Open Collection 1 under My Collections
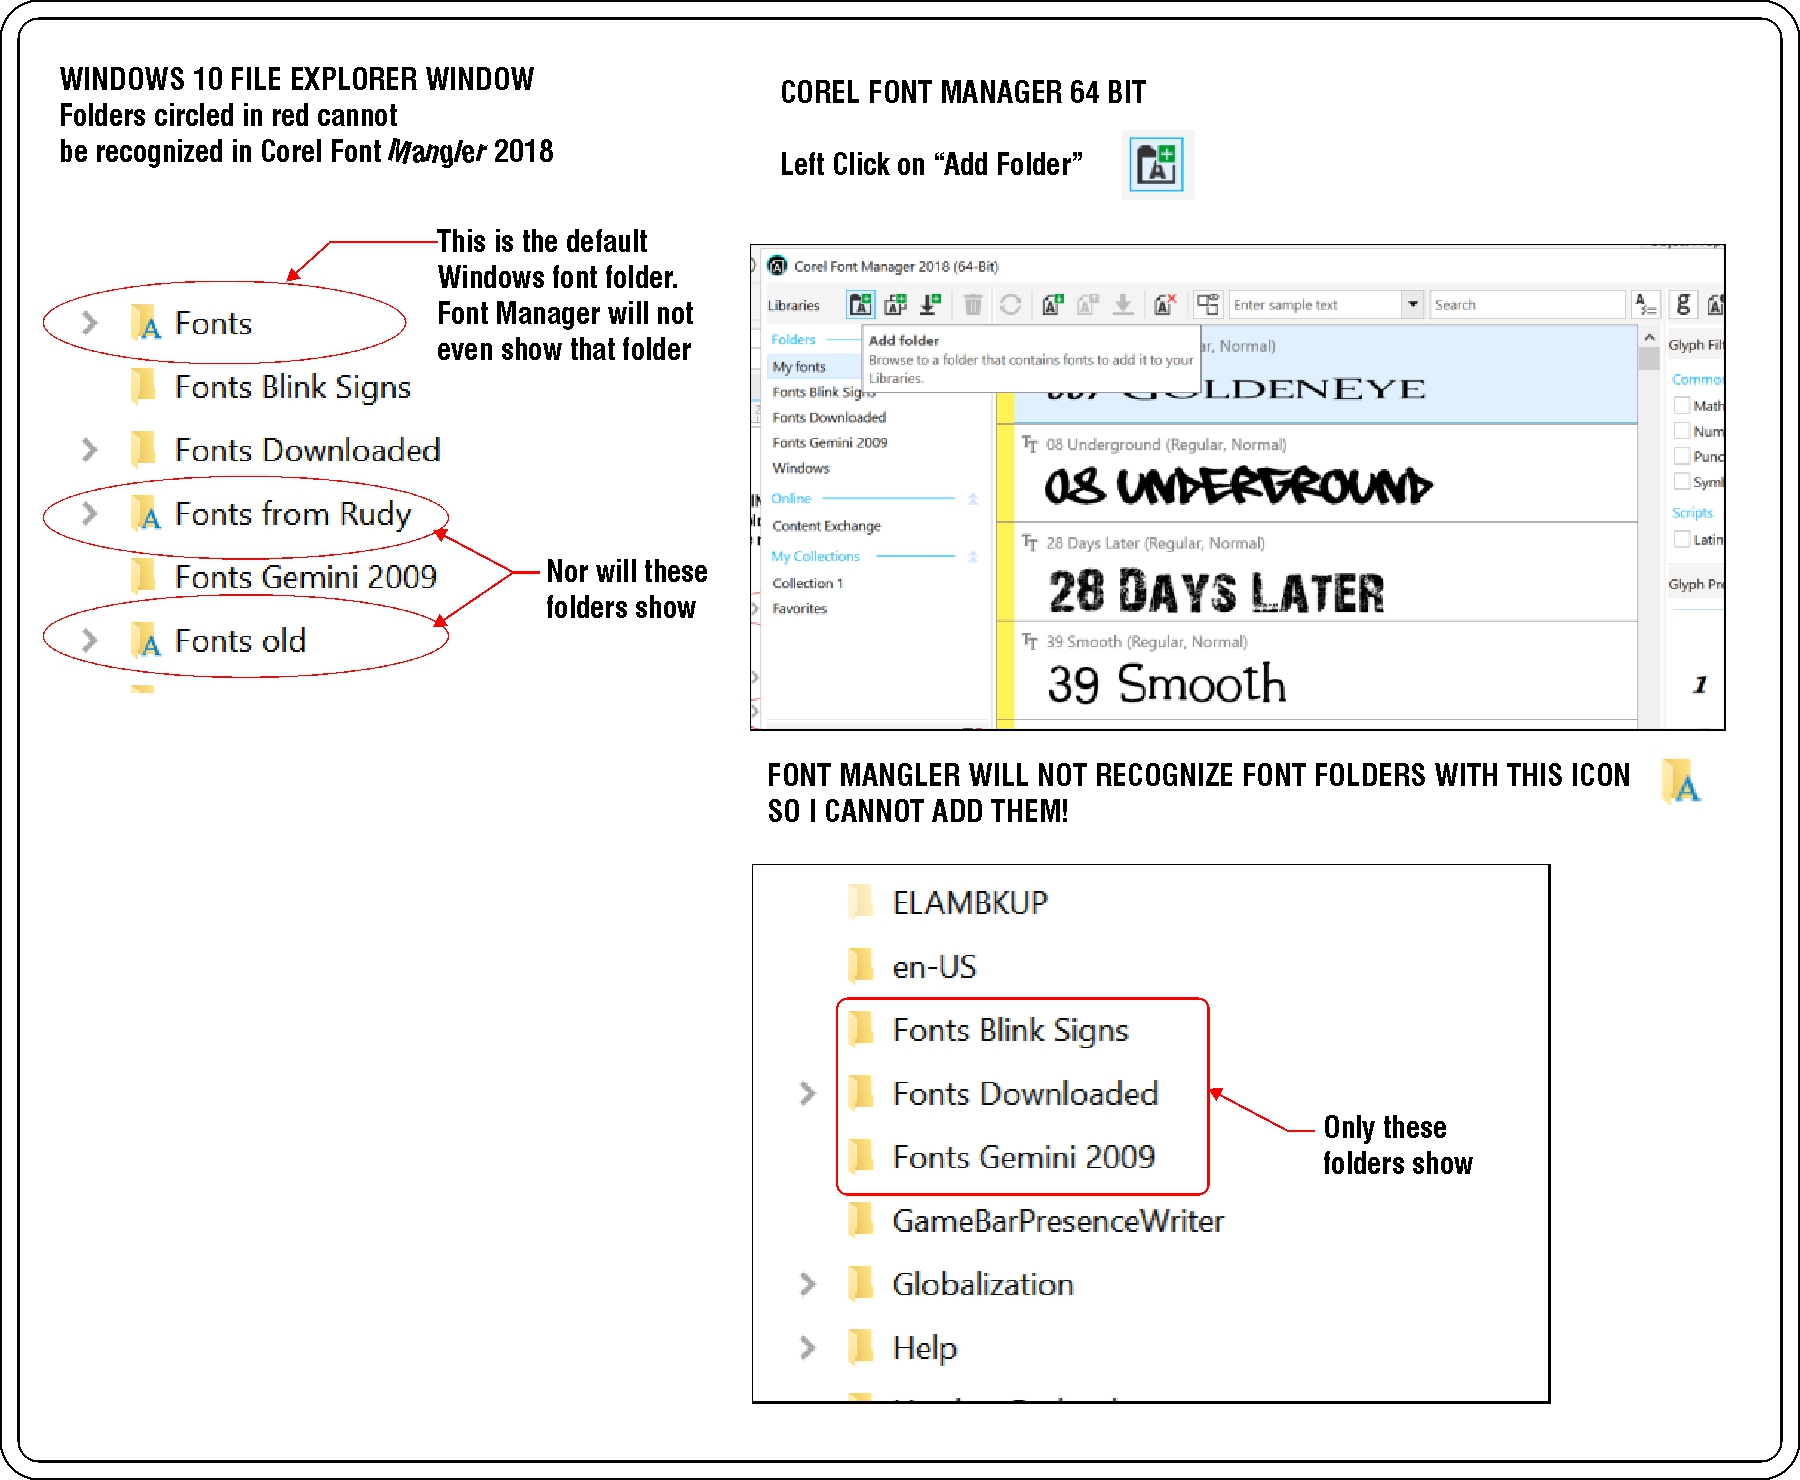This screenshot has height=1480, width=1800. pyautogui.click(x=807, y=583)
